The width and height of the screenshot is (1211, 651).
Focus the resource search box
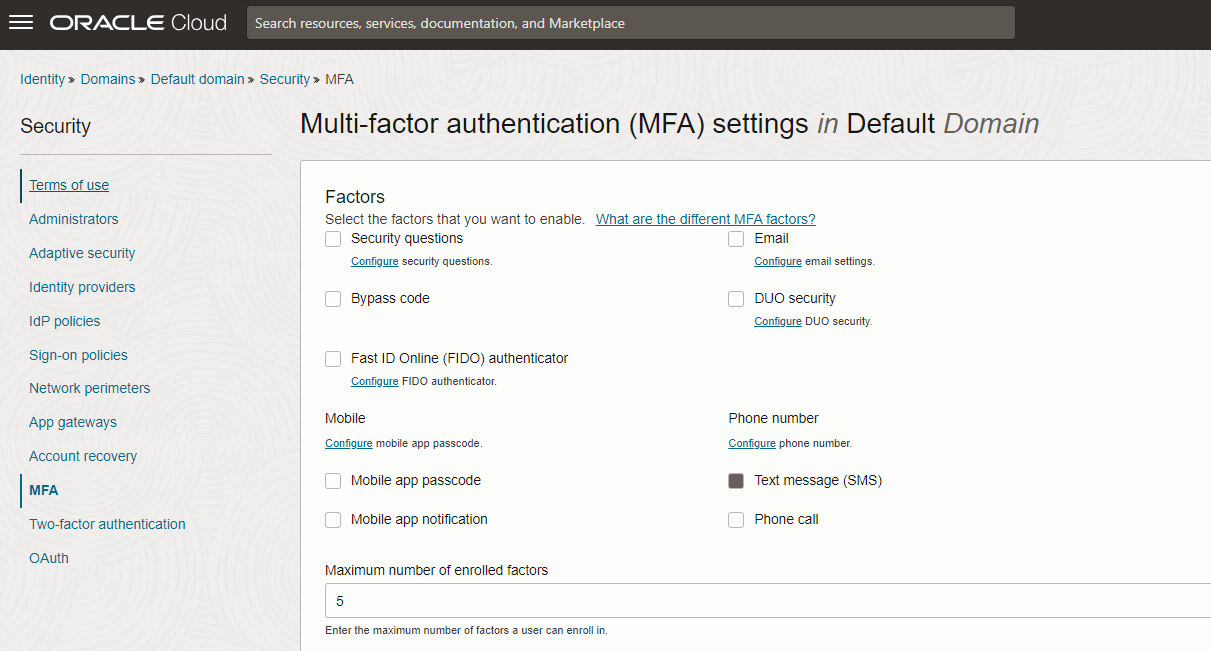point(630,23)
